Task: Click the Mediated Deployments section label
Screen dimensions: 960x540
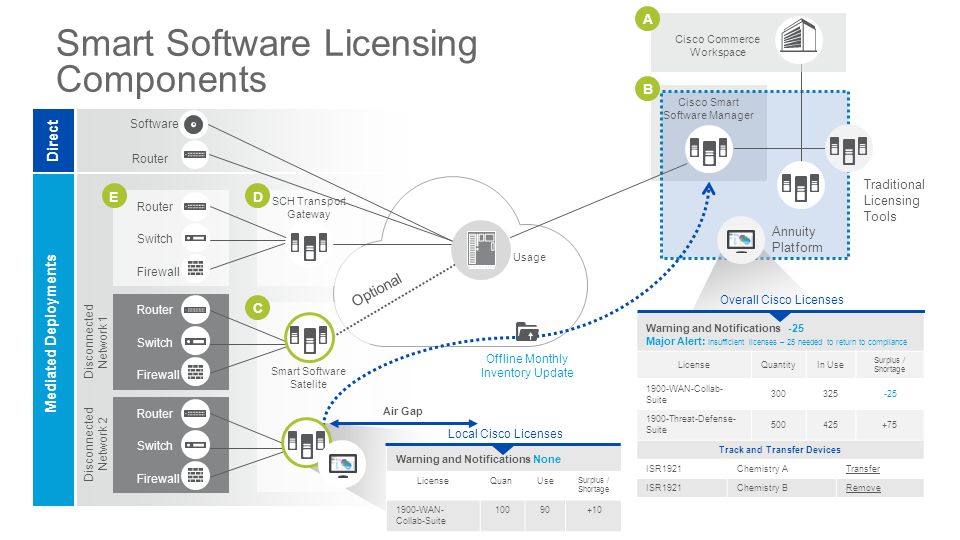Action: [53, 340]
